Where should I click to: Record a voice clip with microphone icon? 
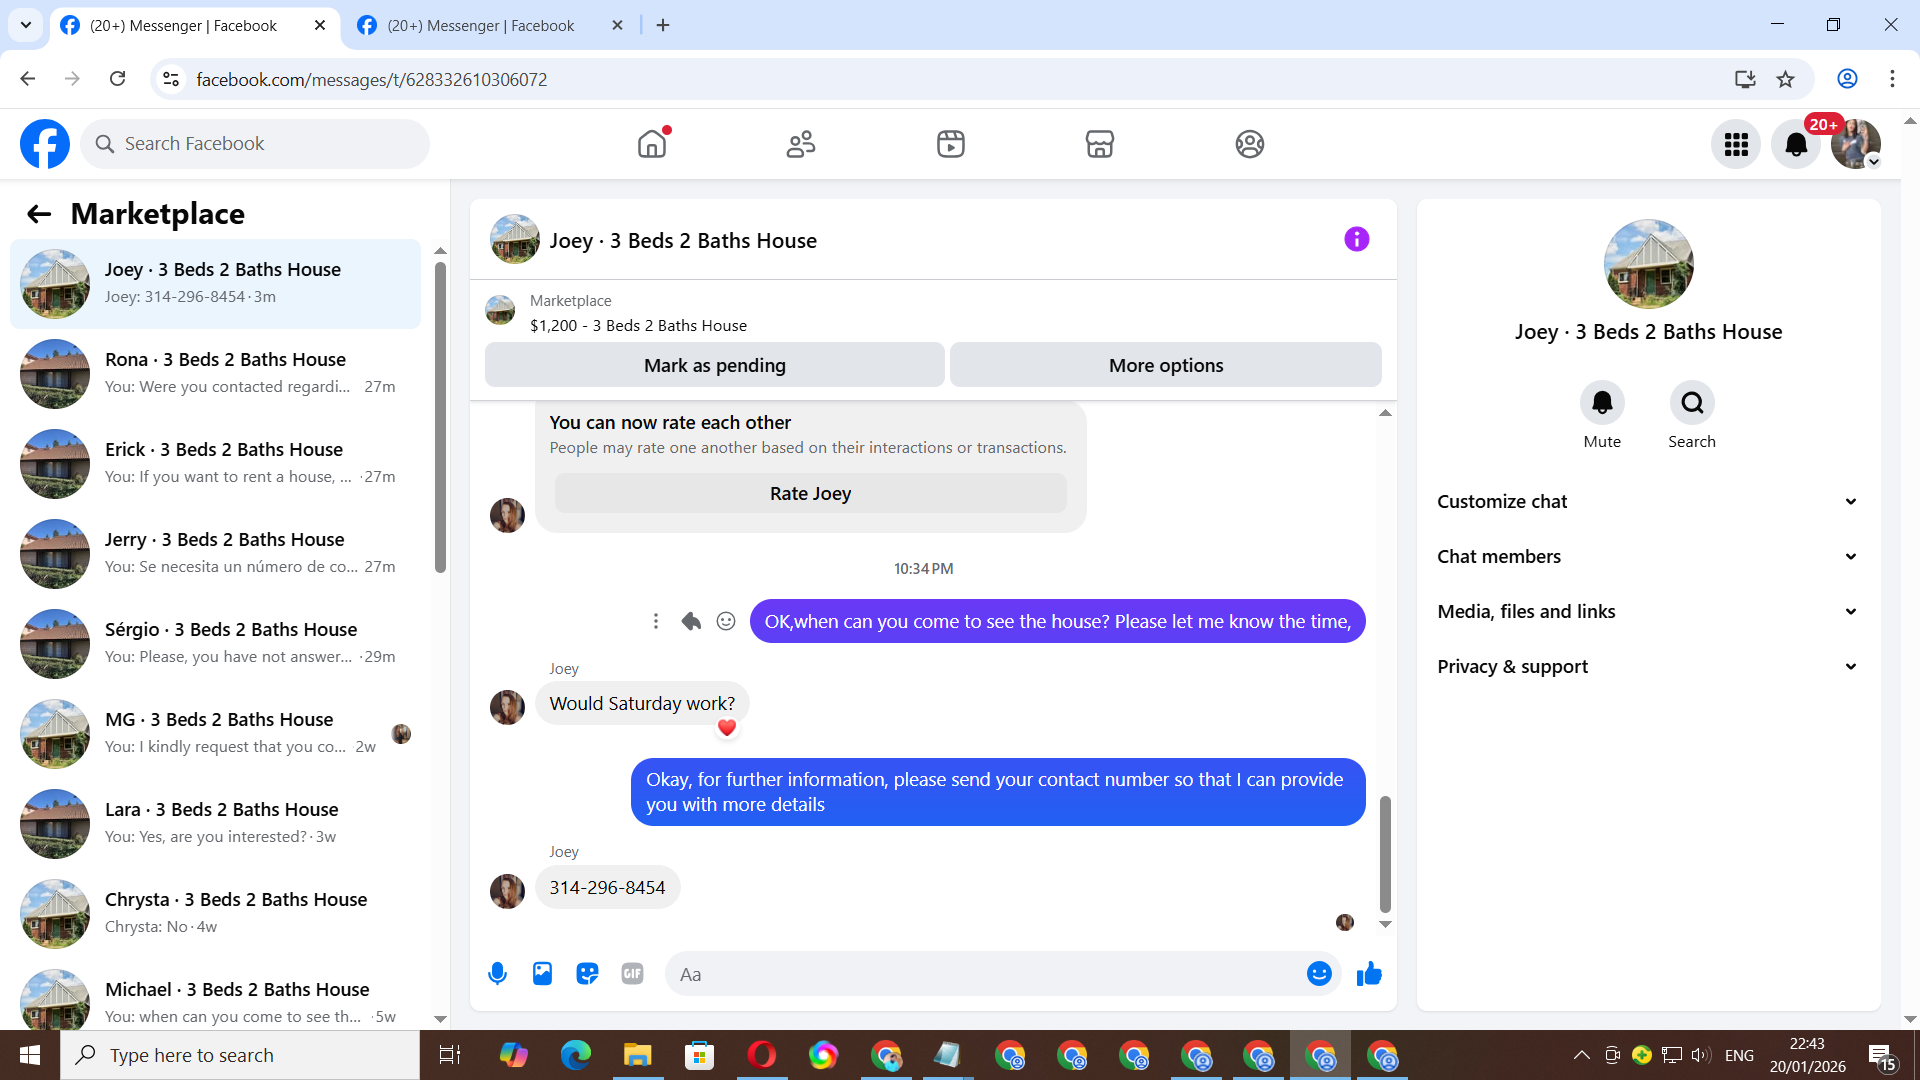[x=497, y=974]
